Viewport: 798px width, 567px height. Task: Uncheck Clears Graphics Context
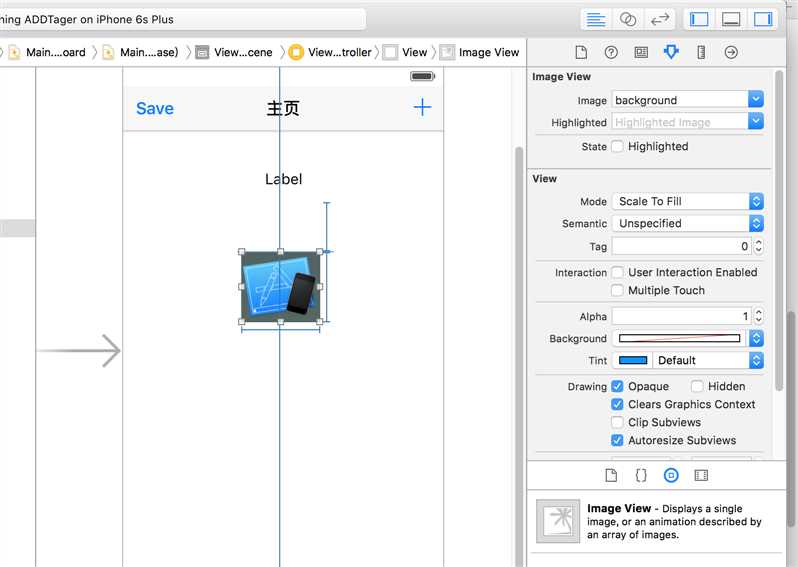pyautogui.click(x=617, y=404)
